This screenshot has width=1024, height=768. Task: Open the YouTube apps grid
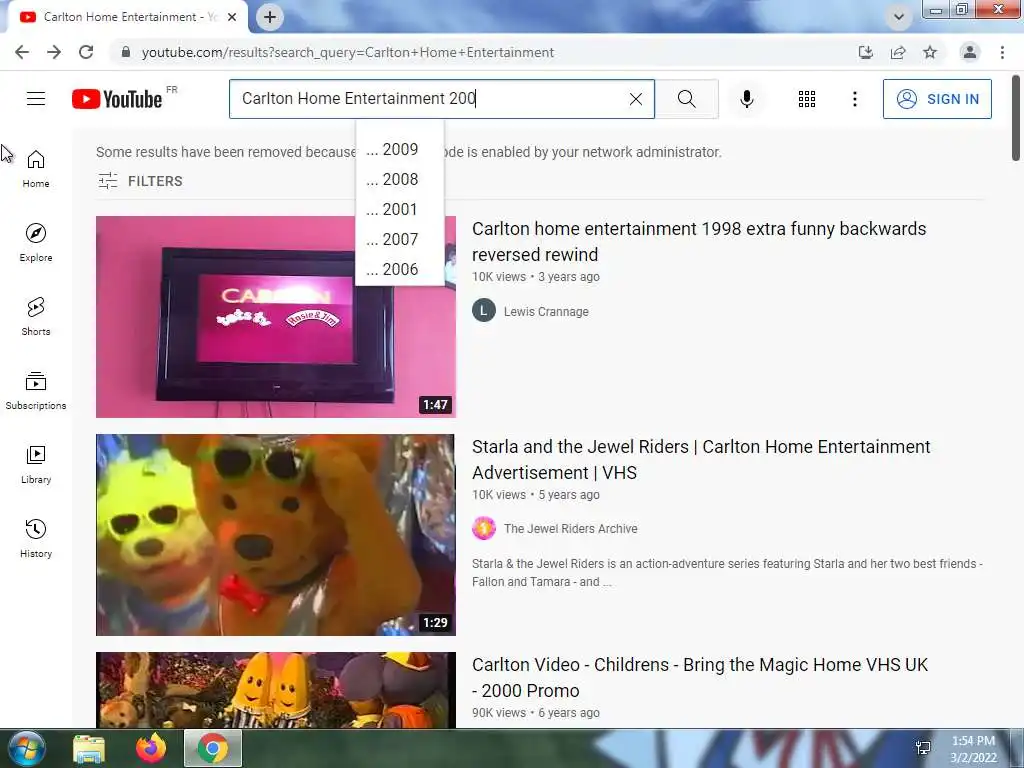pyautogui.click(x=807, y=99)
